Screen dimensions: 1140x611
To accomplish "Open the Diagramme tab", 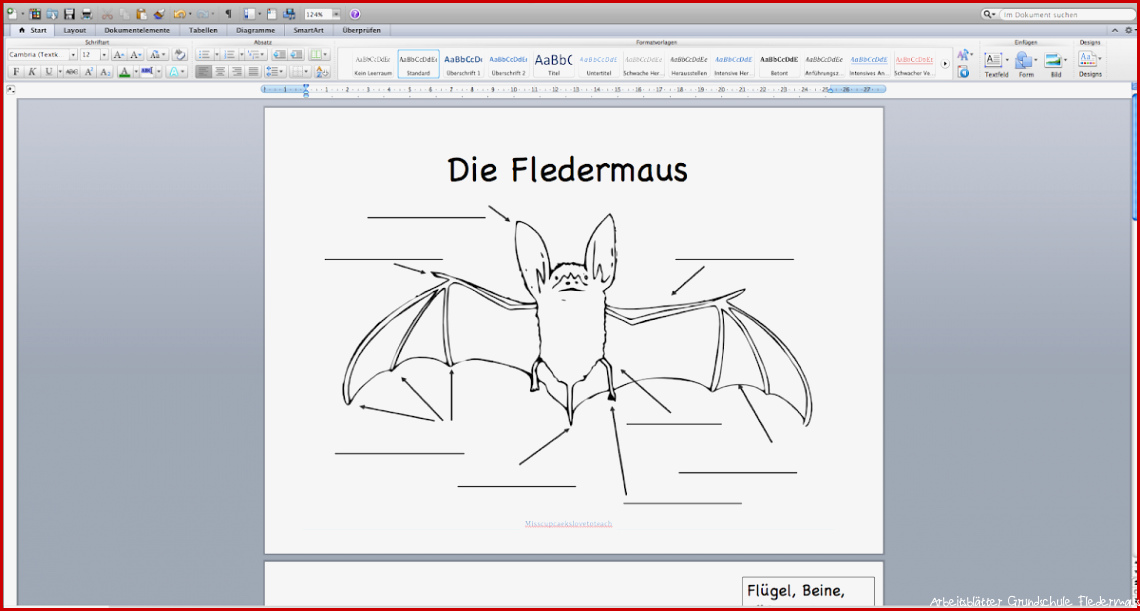I will click(x=255, y=31).
